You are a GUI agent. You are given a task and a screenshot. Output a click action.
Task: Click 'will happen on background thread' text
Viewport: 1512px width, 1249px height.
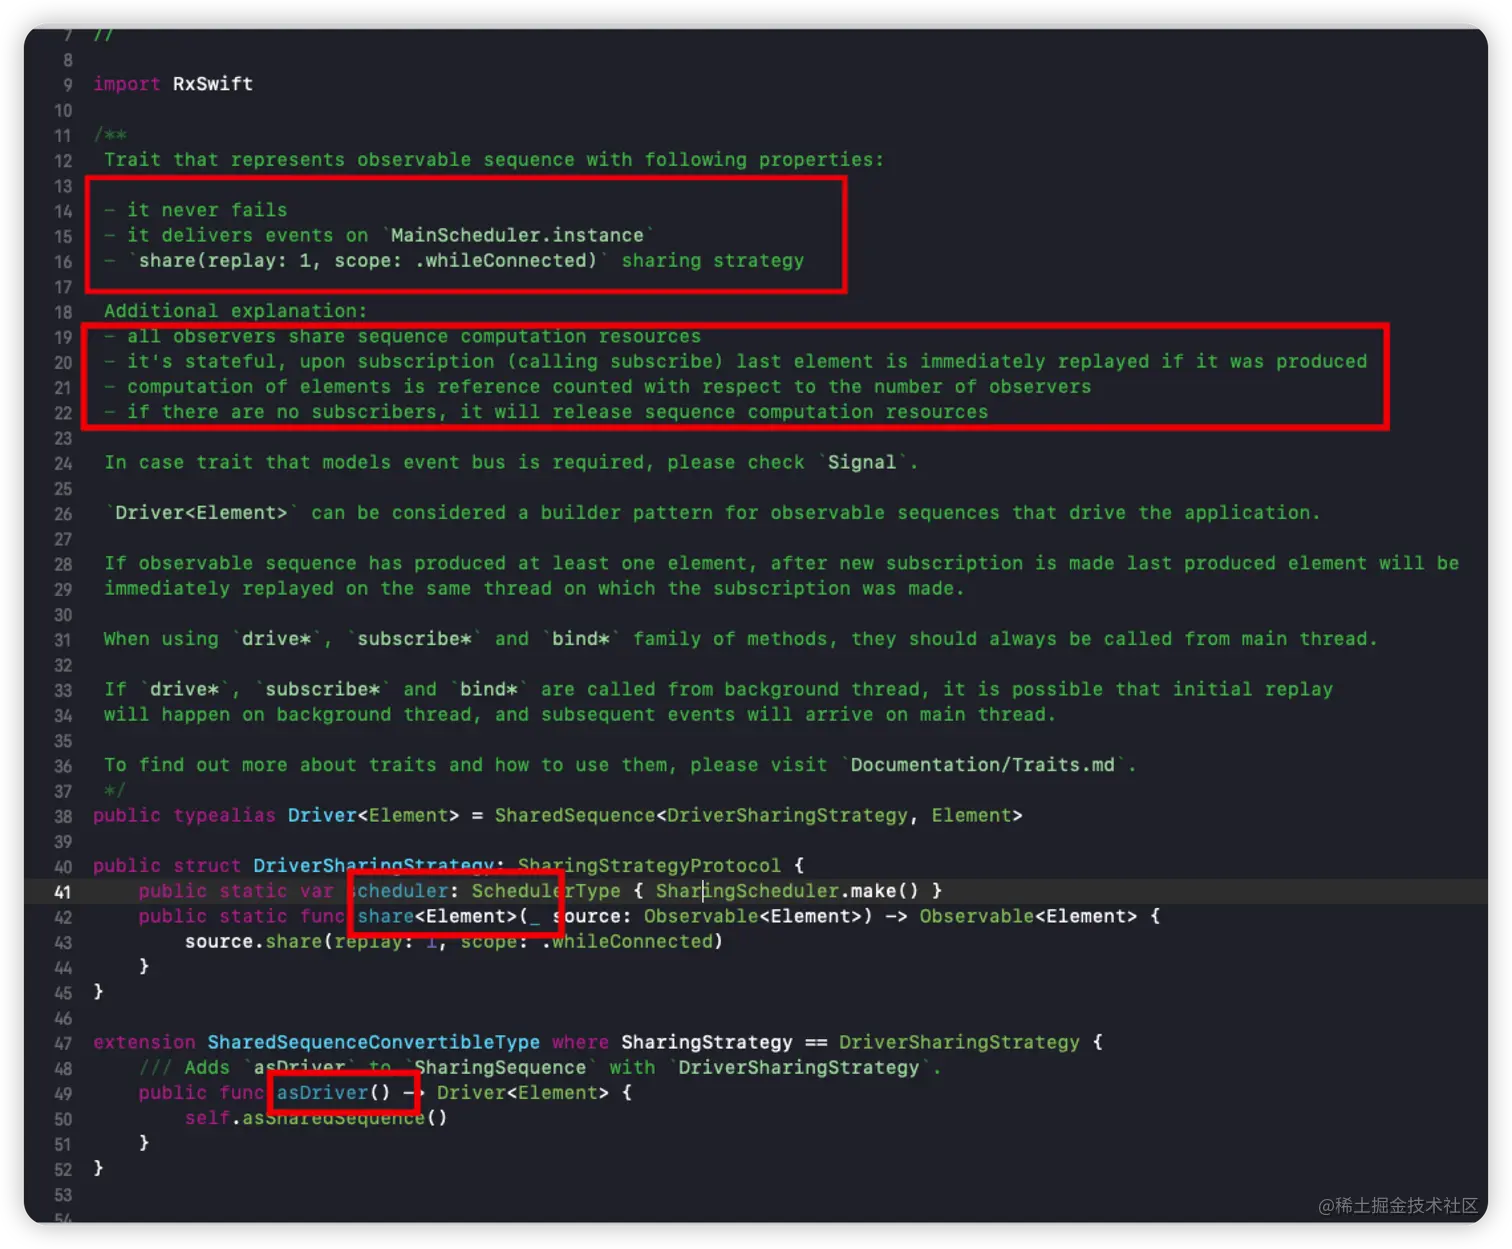tap(288, 715)
